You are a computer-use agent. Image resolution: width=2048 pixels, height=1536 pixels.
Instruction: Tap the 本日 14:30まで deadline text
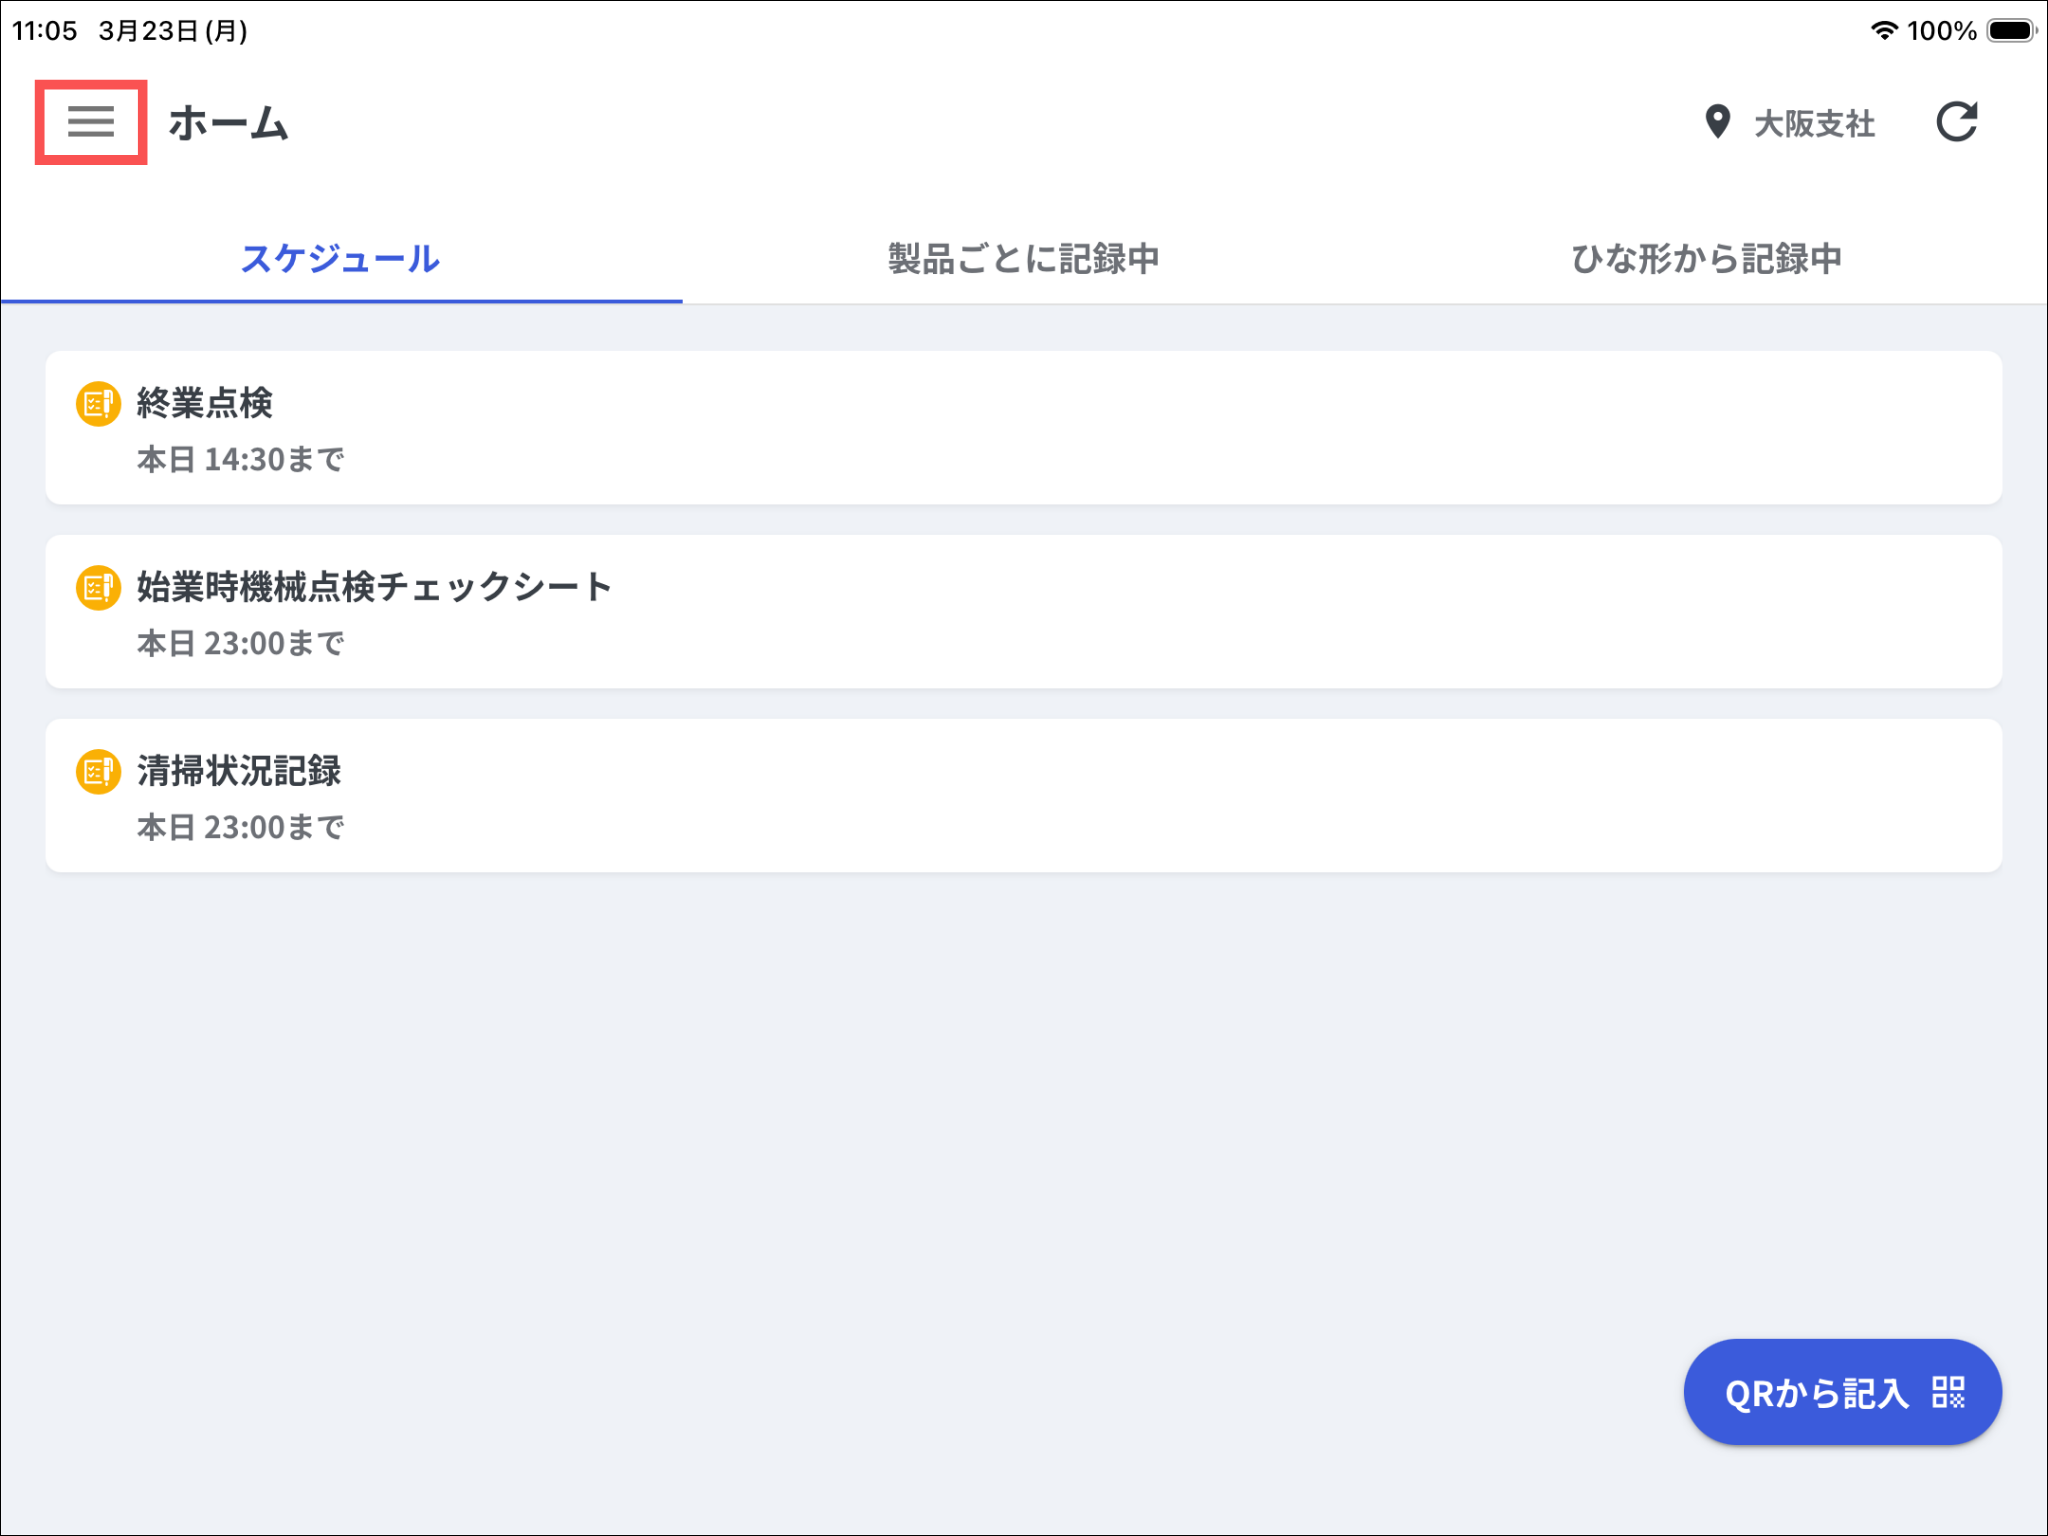tap(240, 460)
